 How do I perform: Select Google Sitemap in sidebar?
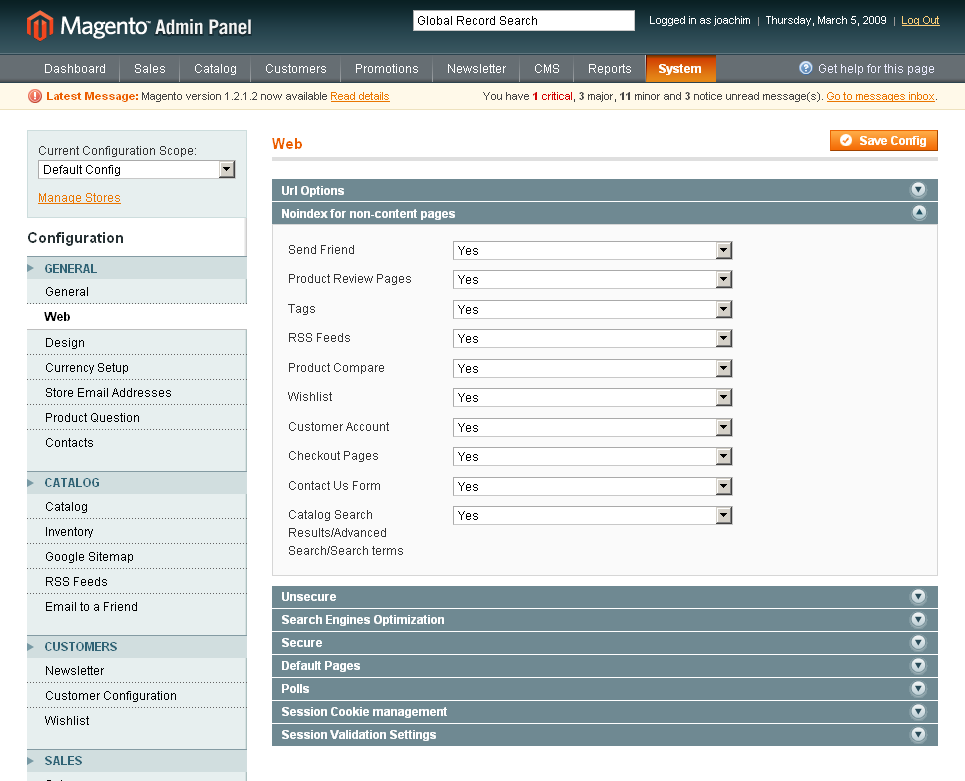137,556
